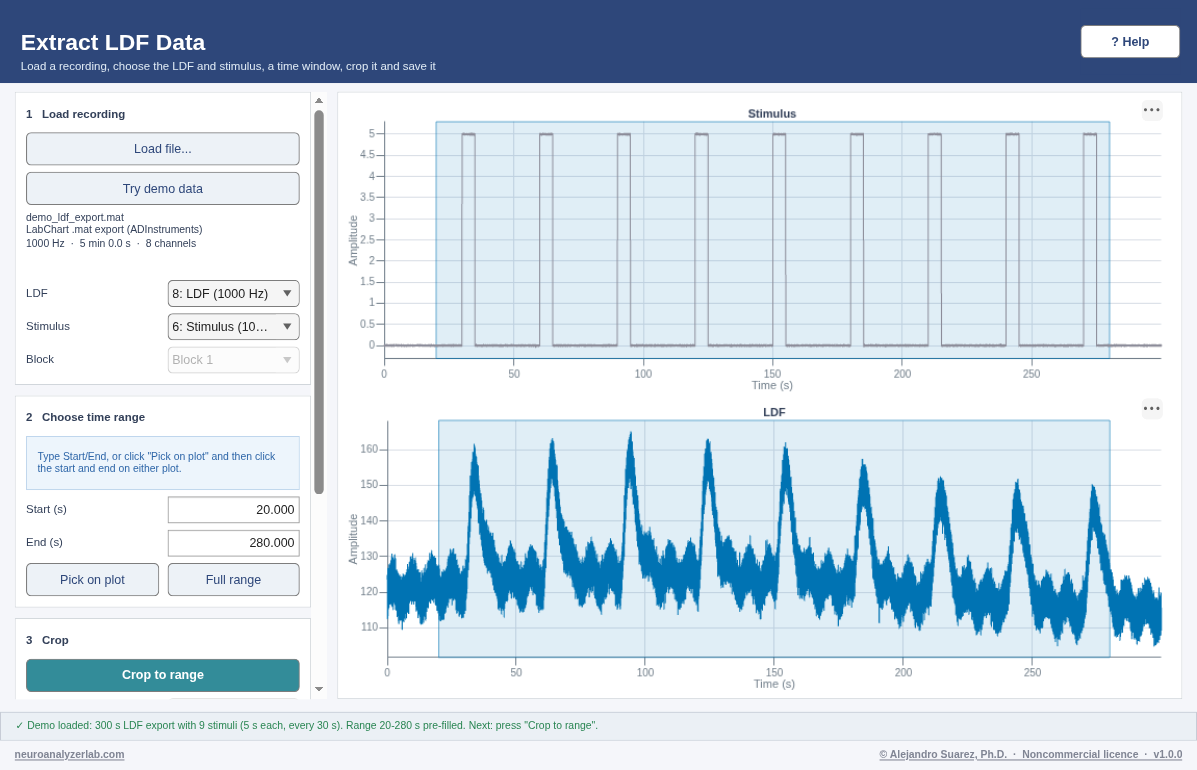Open the Stimulus channel dropdown

coord(233,327)
